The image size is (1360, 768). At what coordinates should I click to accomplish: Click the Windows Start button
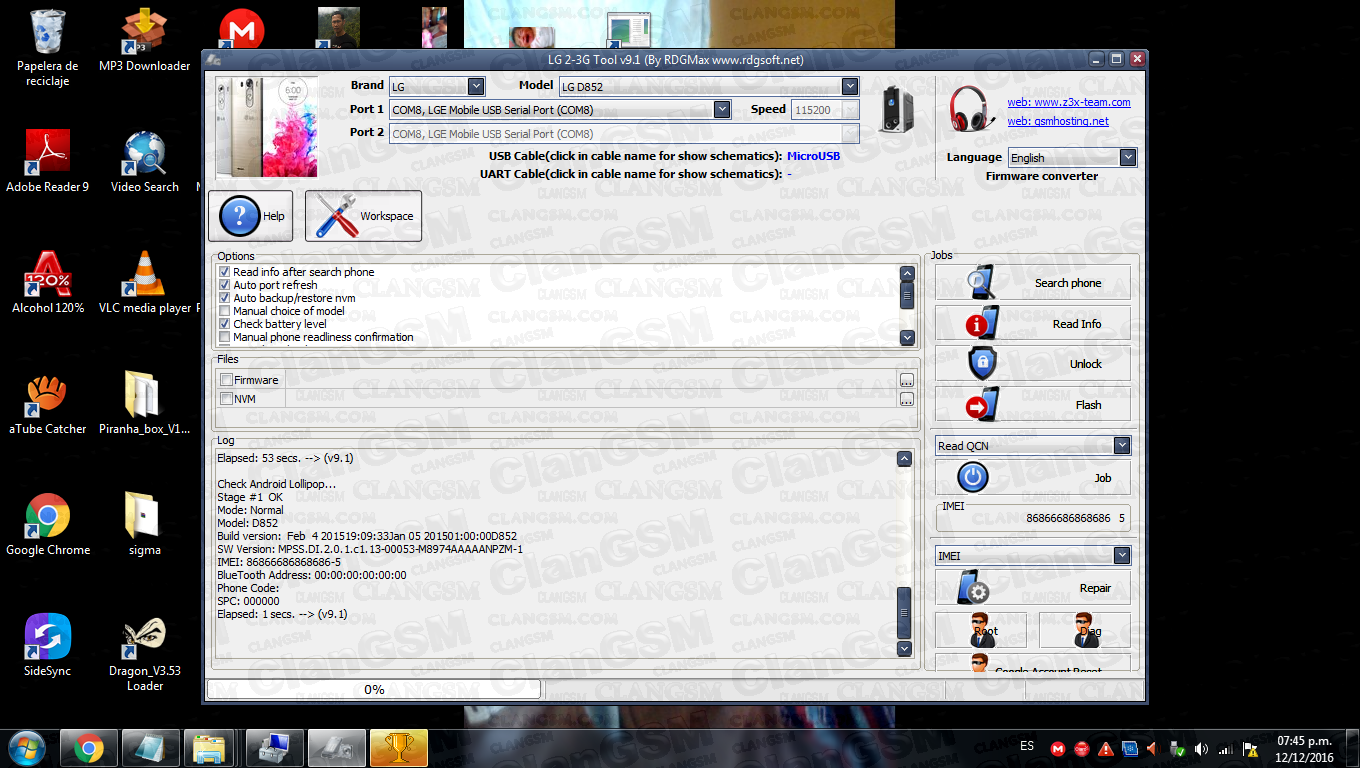(26, 747)
